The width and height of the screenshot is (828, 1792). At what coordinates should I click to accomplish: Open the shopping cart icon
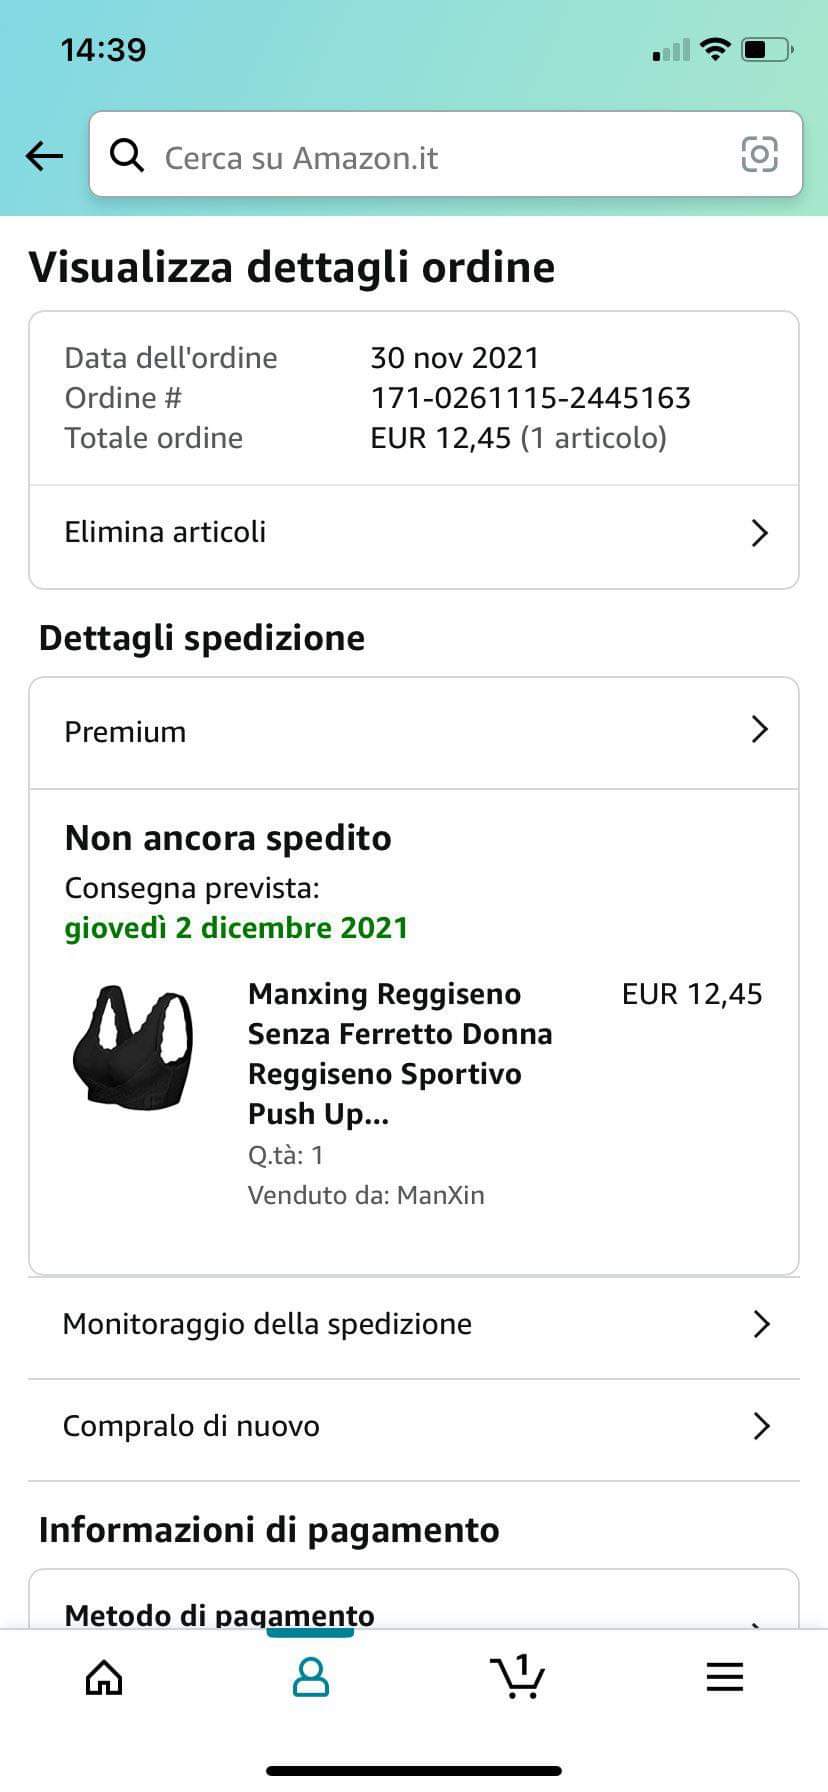coord(517,1677)
